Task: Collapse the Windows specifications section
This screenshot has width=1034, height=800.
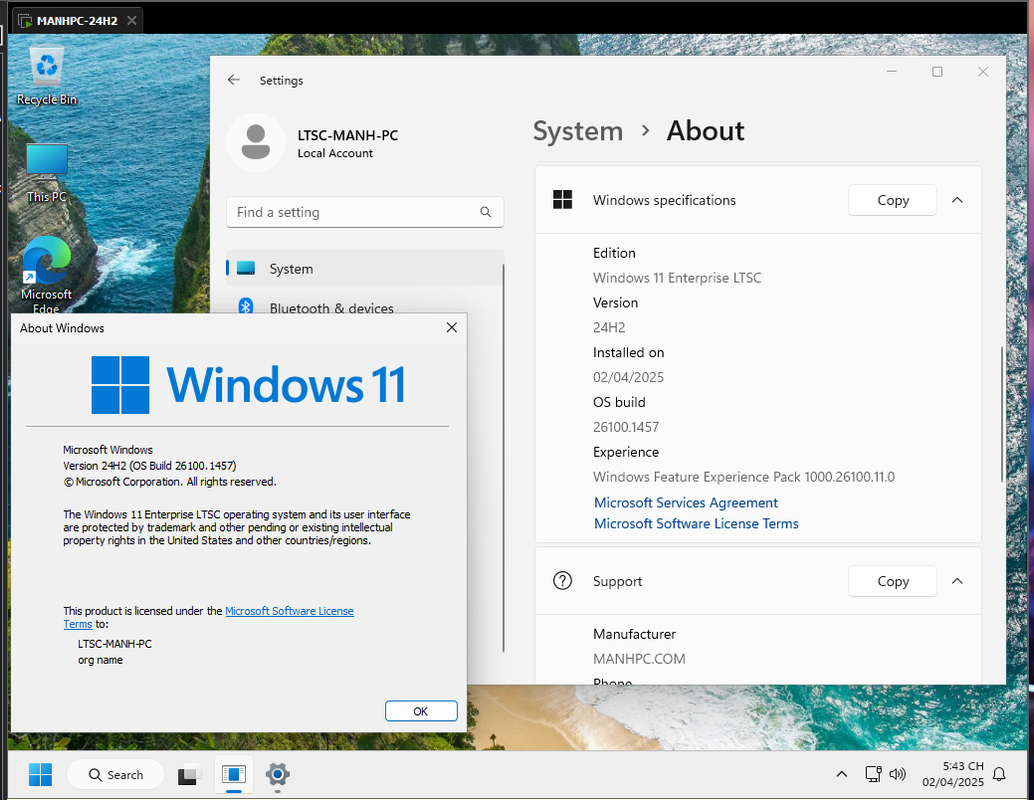Action: point(958,200)
